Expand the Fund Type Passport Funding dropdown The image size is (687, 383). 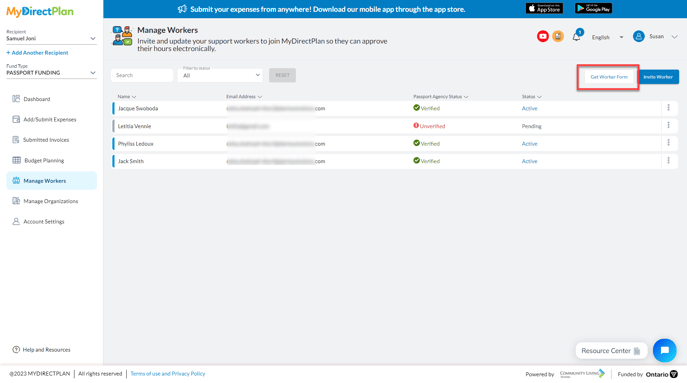(x=51, y=72)
